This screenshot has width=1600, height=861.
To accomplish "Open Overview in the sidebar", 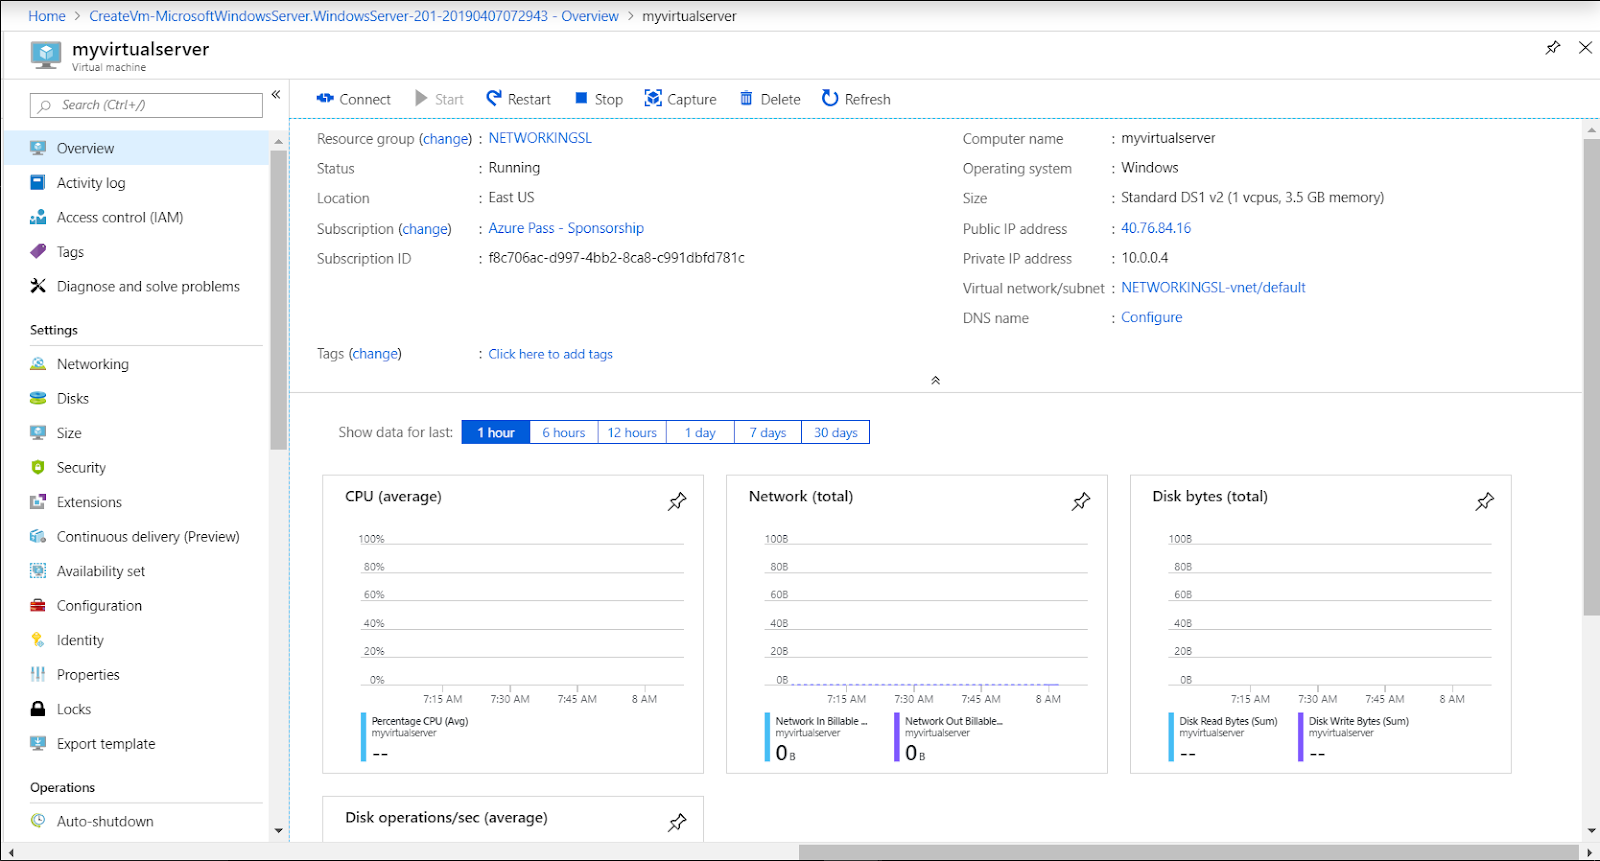I will 136,148.
